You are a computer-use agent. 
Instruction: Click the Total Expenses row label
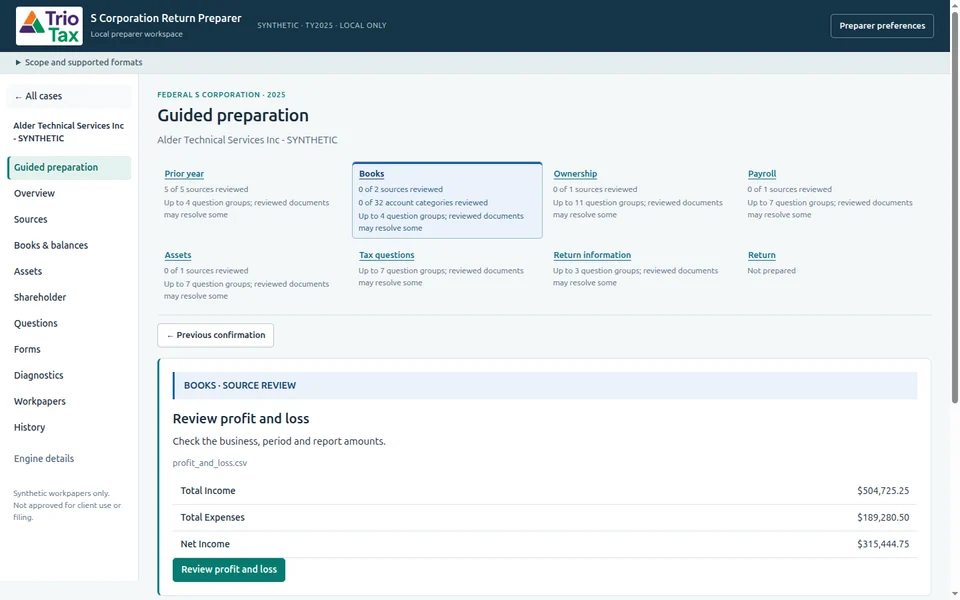click(x=212, y=518)
